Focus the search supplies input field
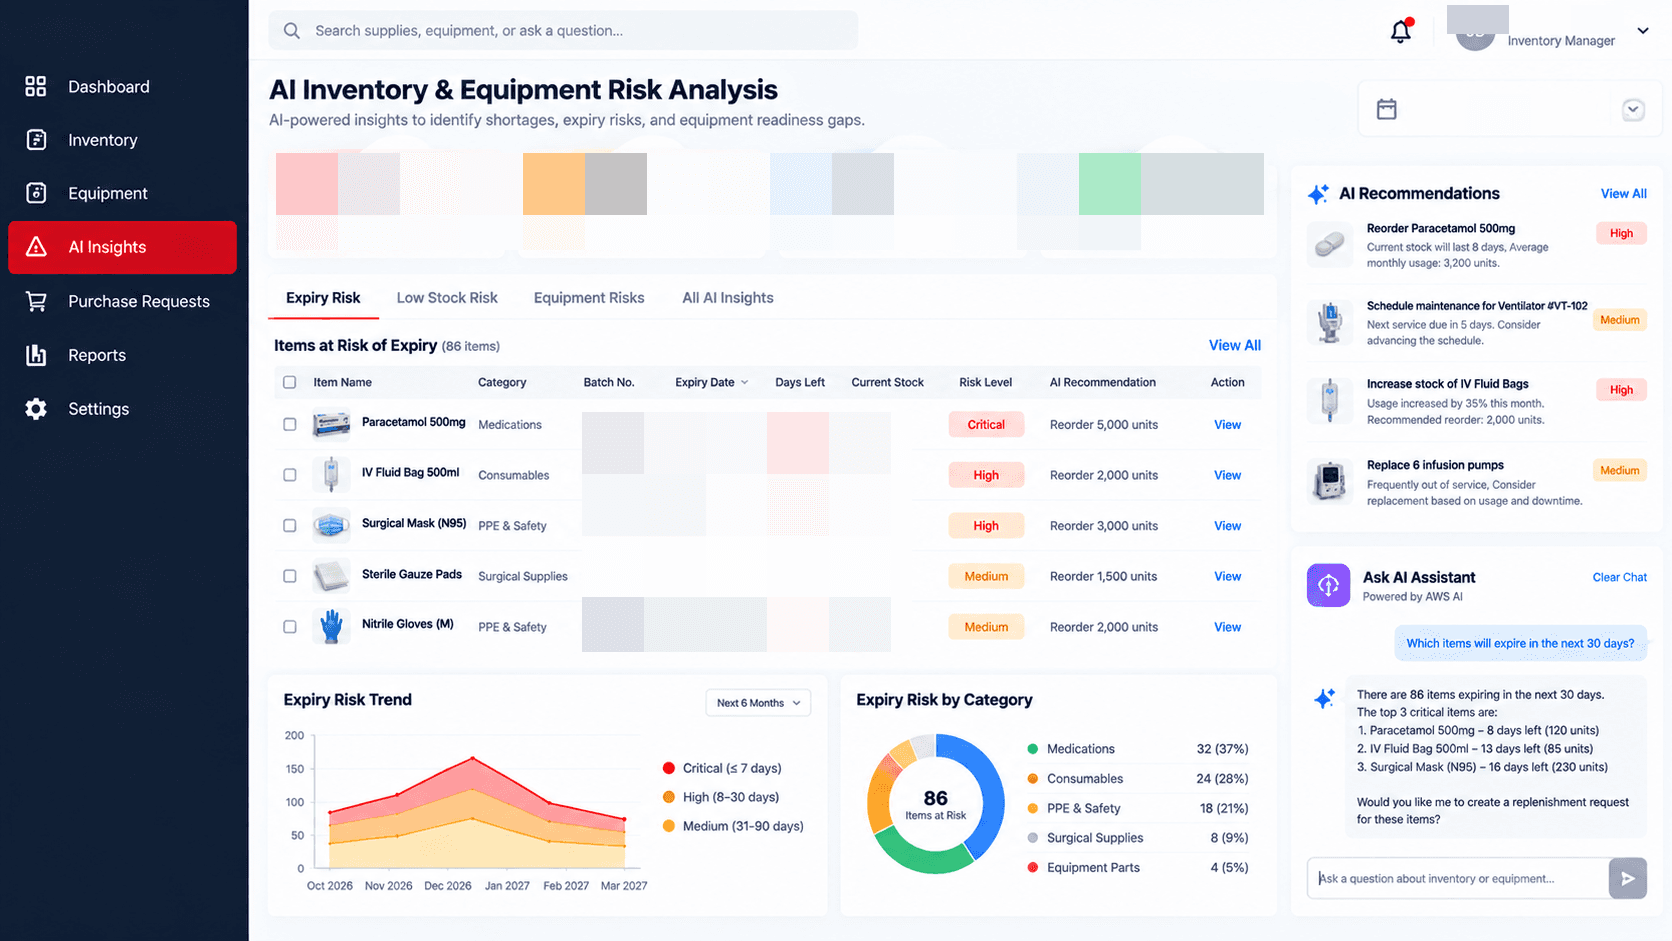Viewport: 1672px width, 941px height. [x=563, y=31]
